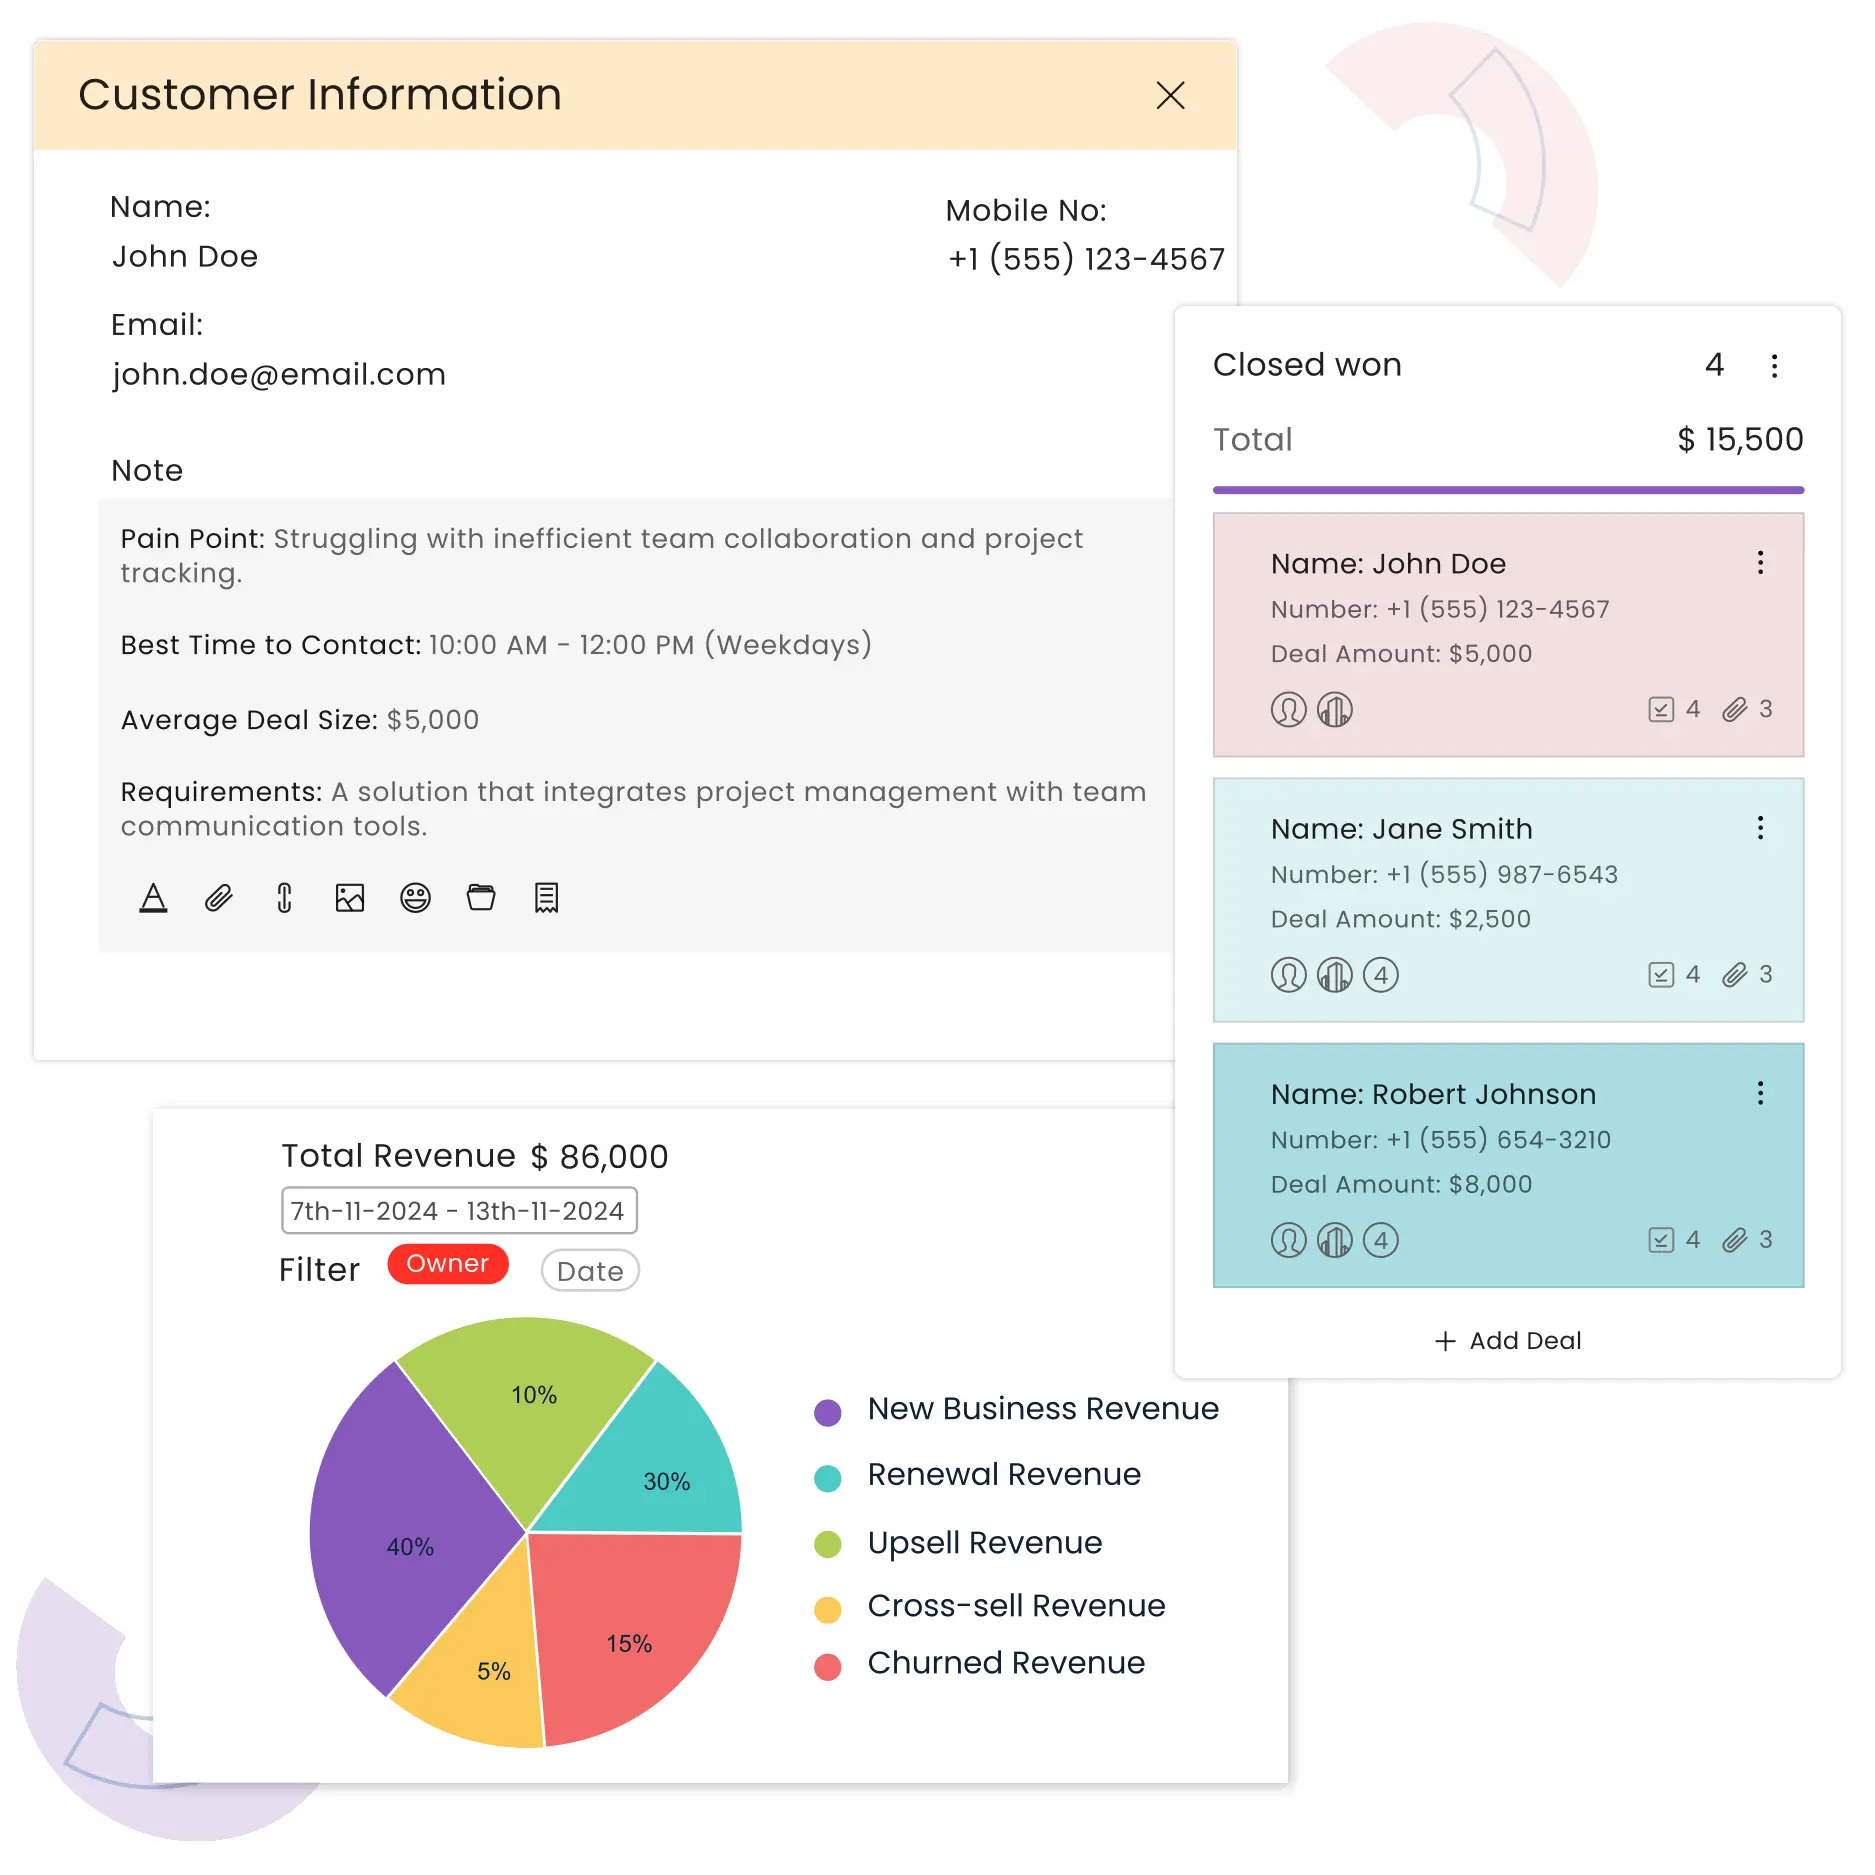Screen dimensions: 1875x1875
Task: Click attachments paperclip on John Doe card
Action: [x=1735, y=710]
